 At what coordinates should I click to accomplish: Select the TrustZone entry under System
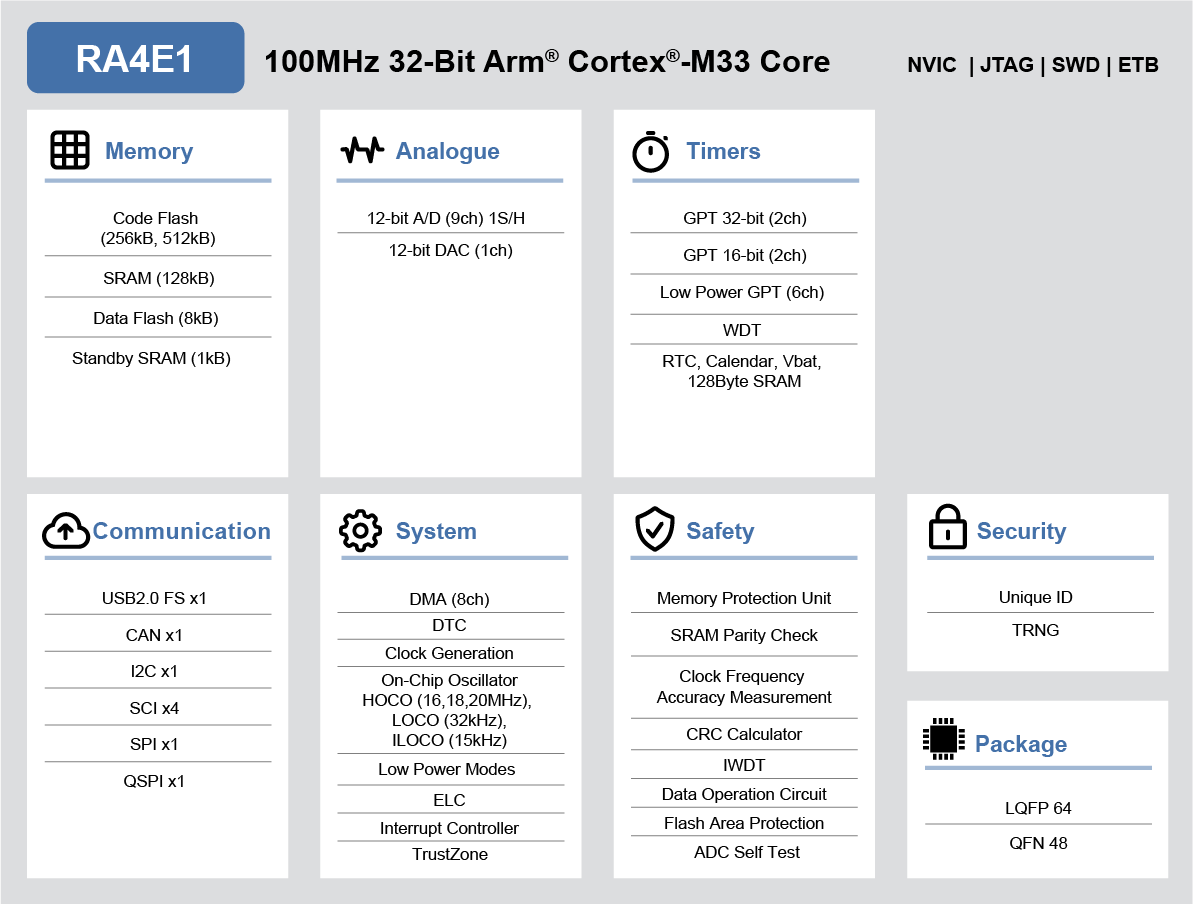coord(450,854)
